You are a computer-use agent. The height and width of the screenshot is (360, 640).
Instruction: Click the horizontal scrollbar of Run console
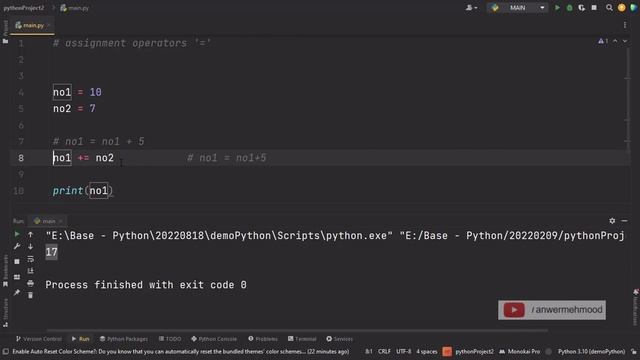(x=297, y=330)
